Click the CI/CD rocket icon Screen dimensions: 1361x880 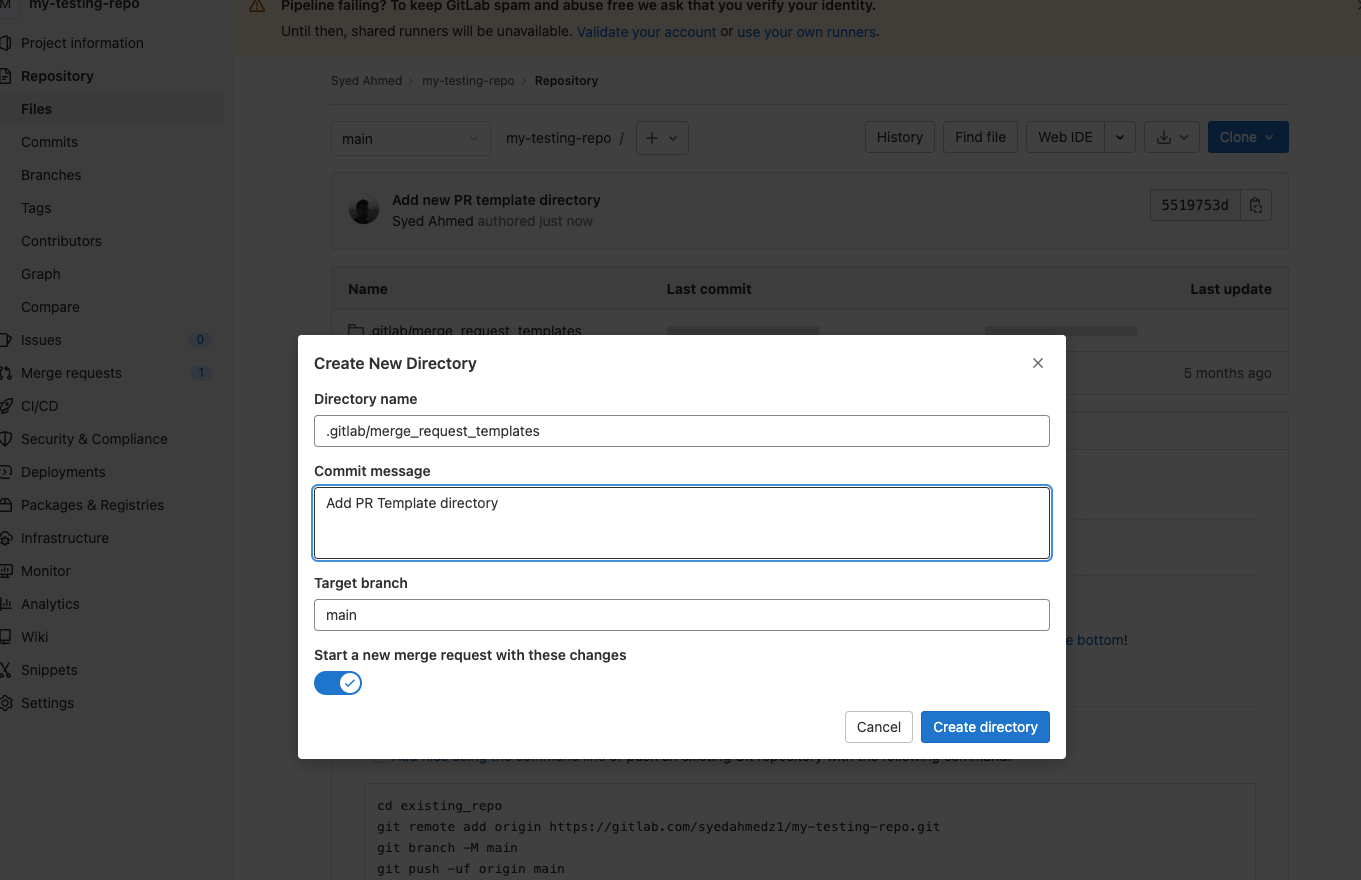pyautogui.click(x=7, y=406)
